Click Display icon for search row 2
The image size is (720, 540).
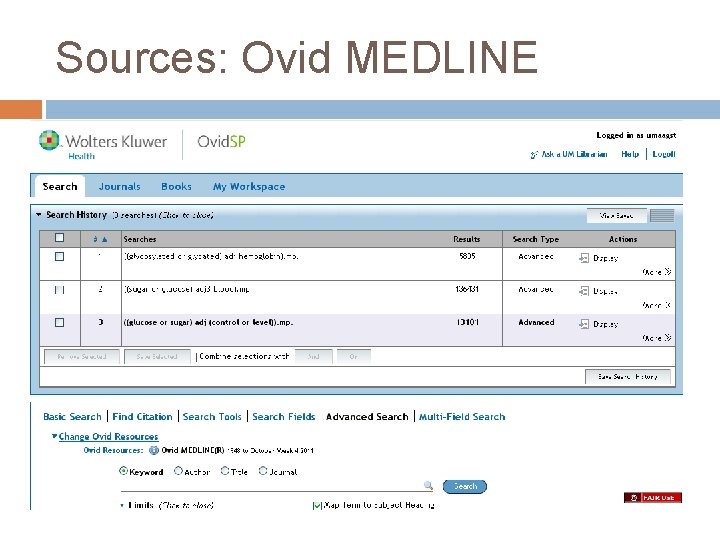tap(584, 291)
